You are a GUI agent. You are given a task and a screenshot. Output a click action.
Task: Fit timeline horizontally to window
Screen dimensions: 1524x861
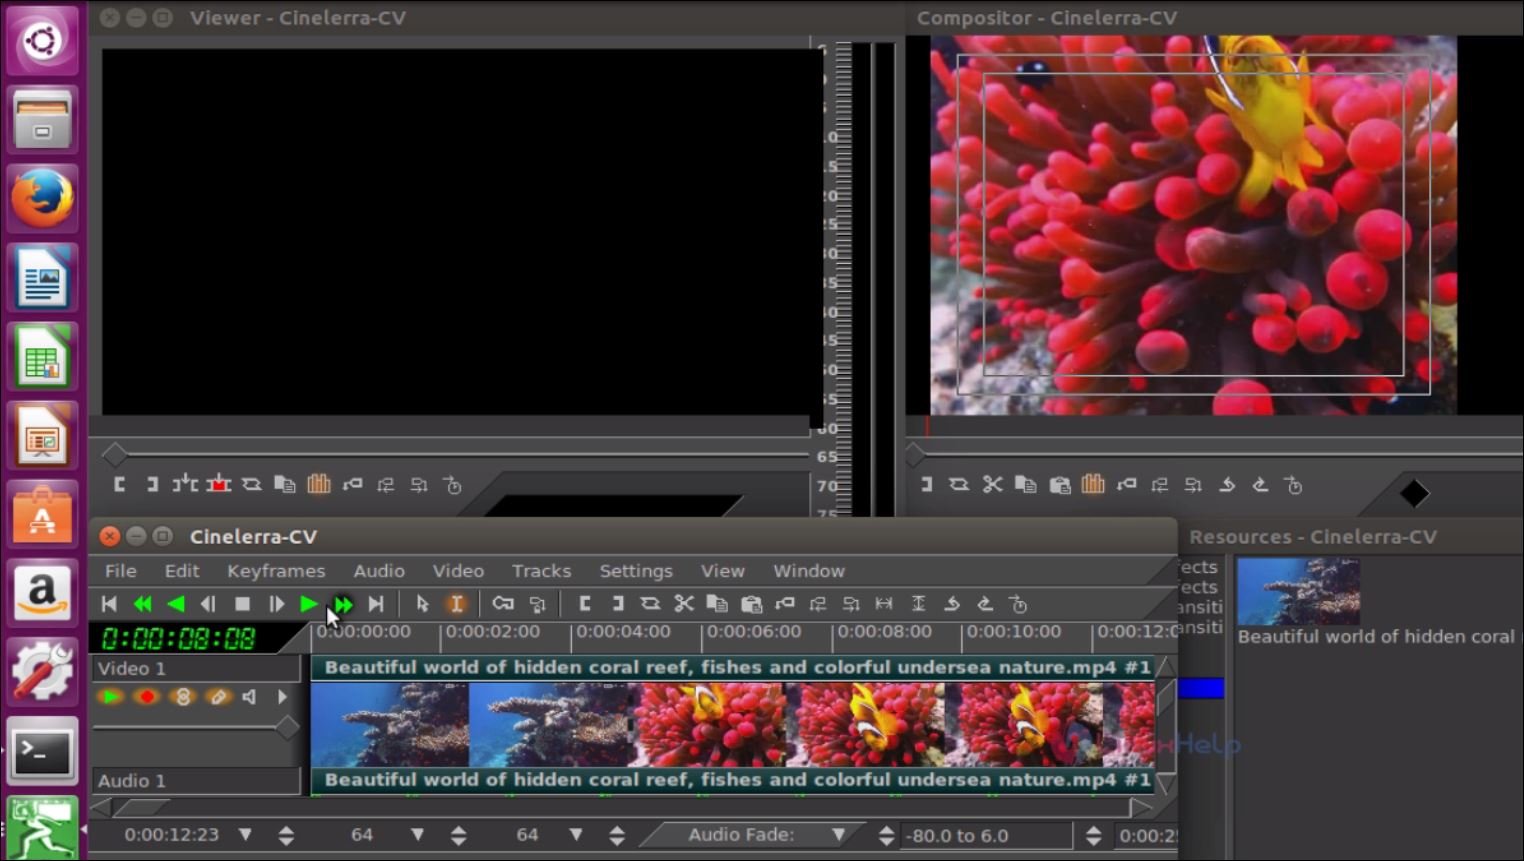[x=884, y=604]
